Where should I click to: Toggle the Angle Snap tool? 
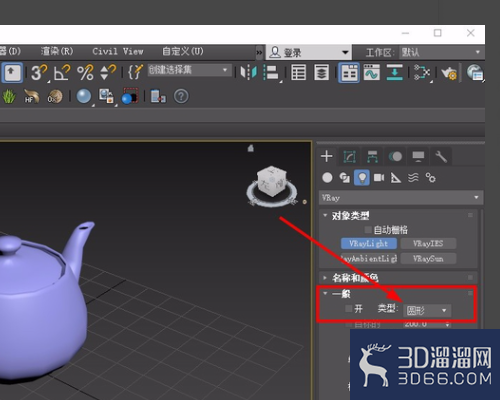click(62, 72)
